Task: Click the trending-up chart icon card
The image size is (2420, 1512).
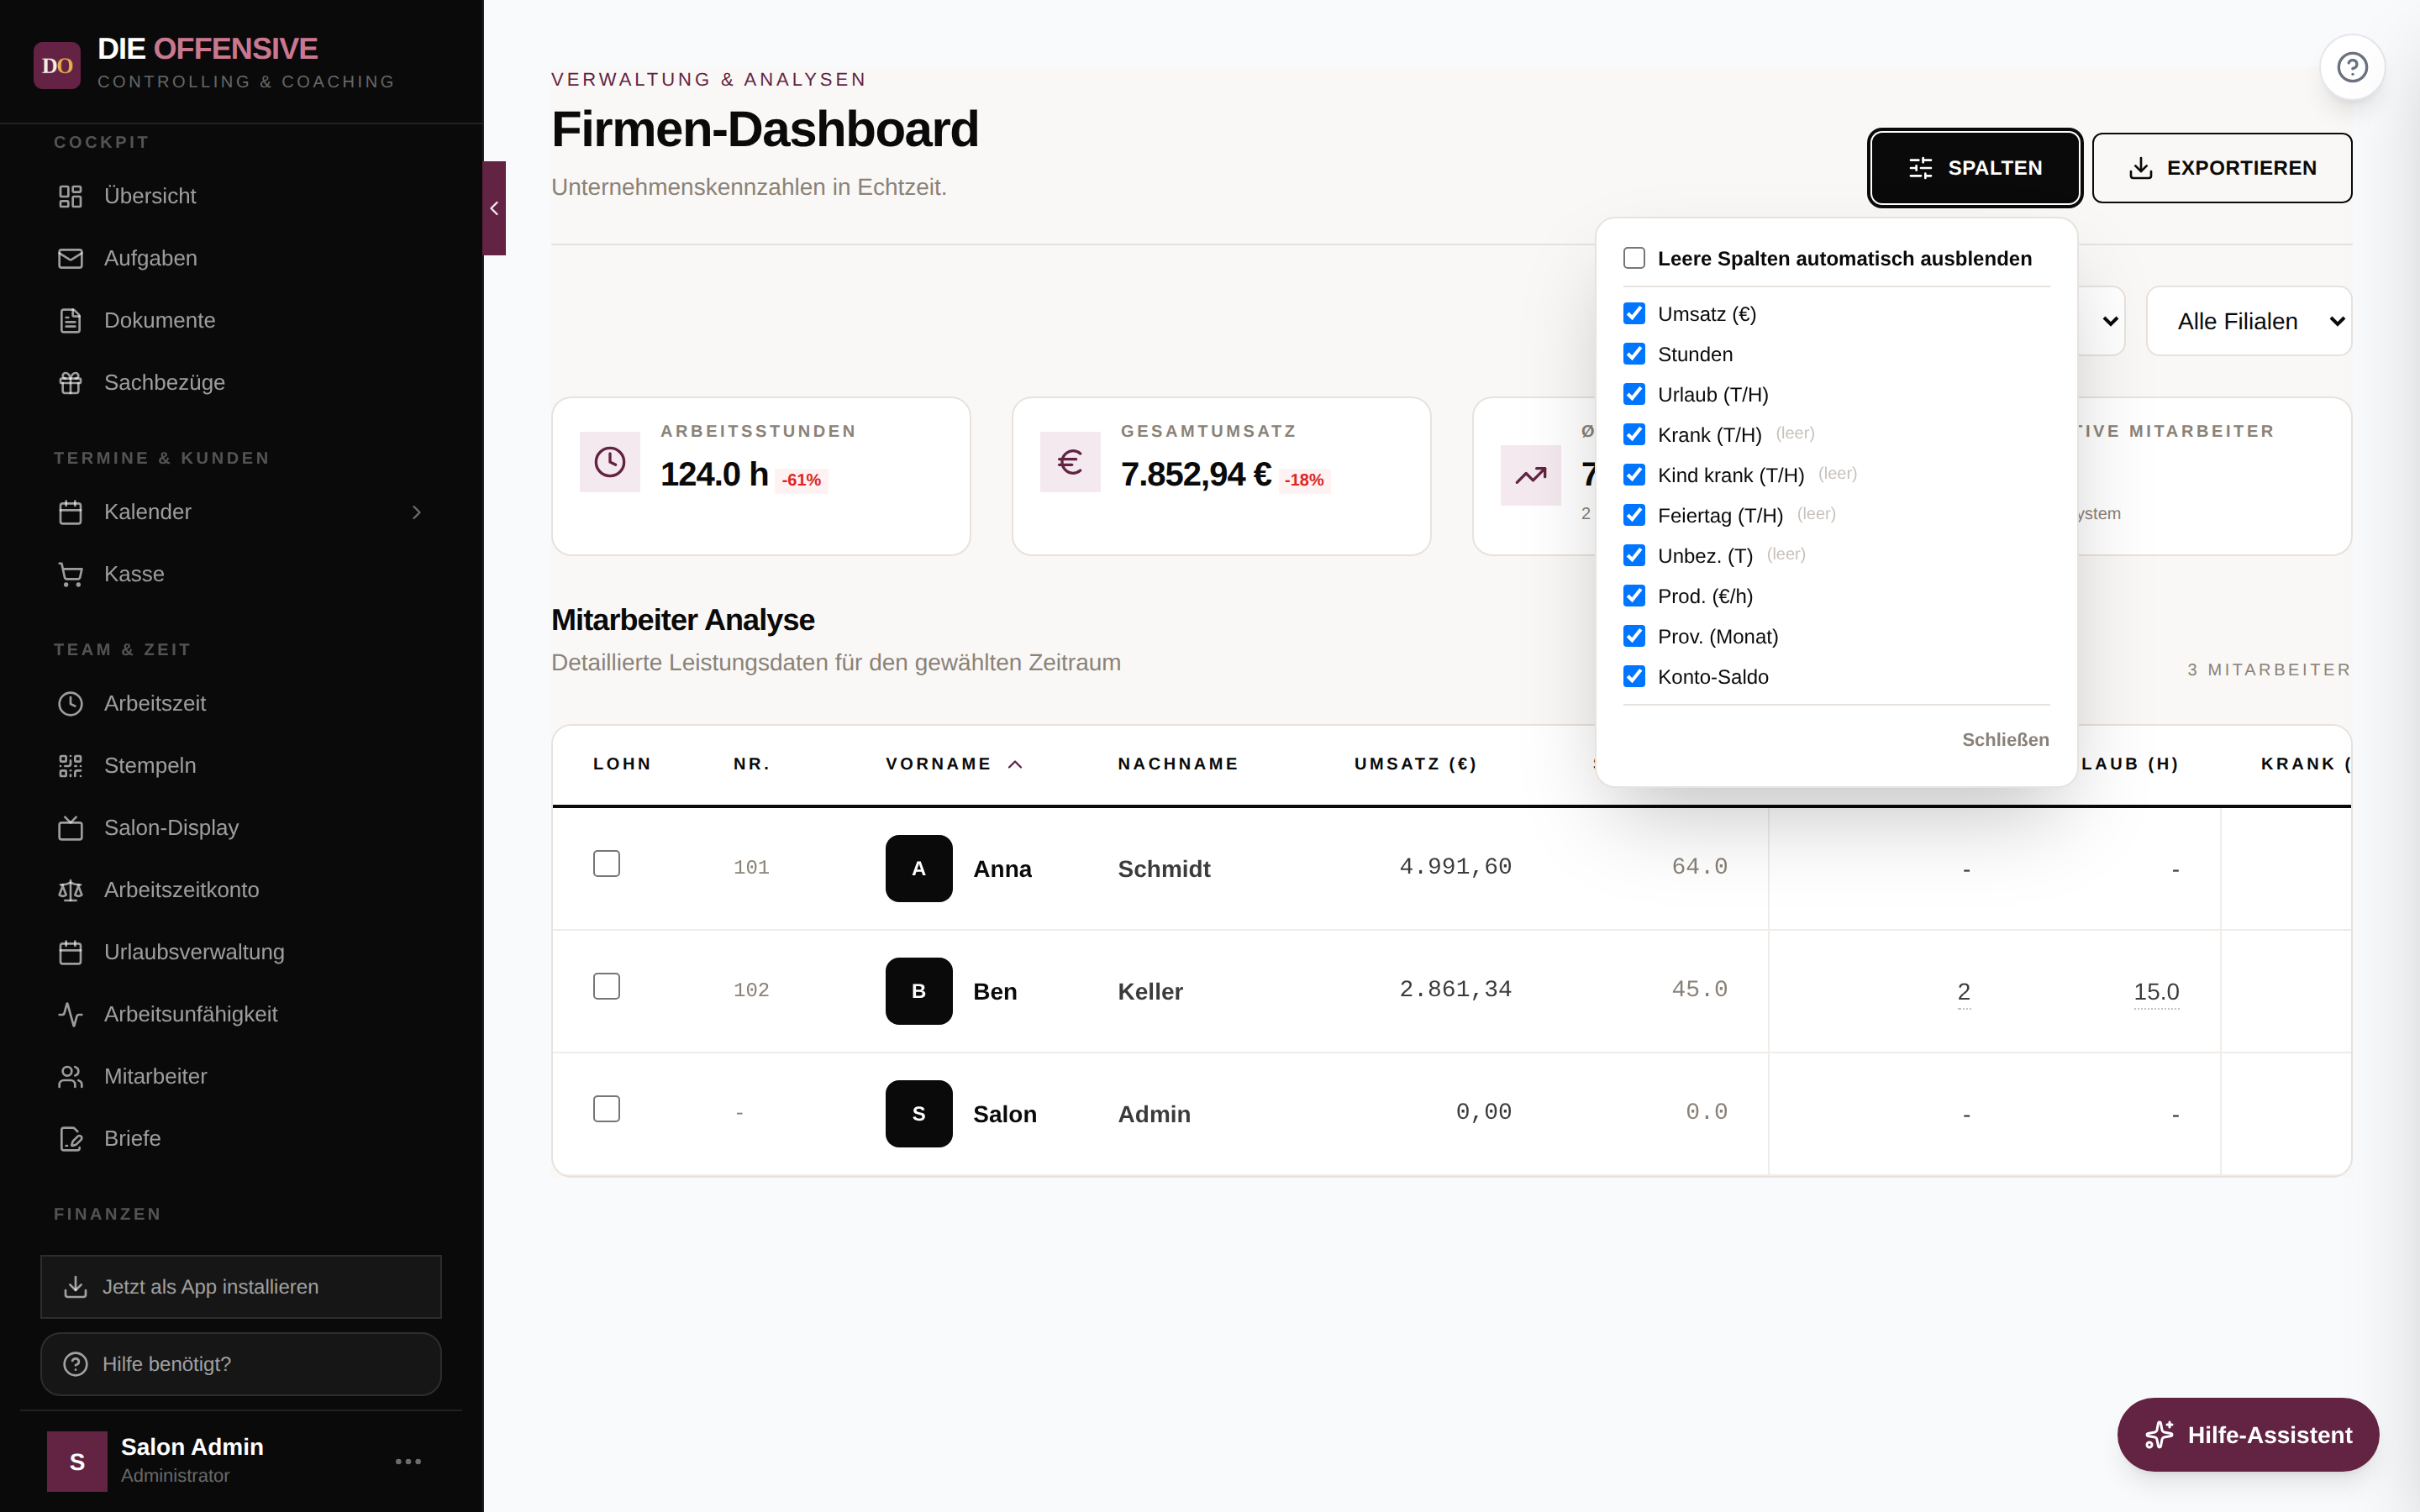Action: click(1530, 475)
